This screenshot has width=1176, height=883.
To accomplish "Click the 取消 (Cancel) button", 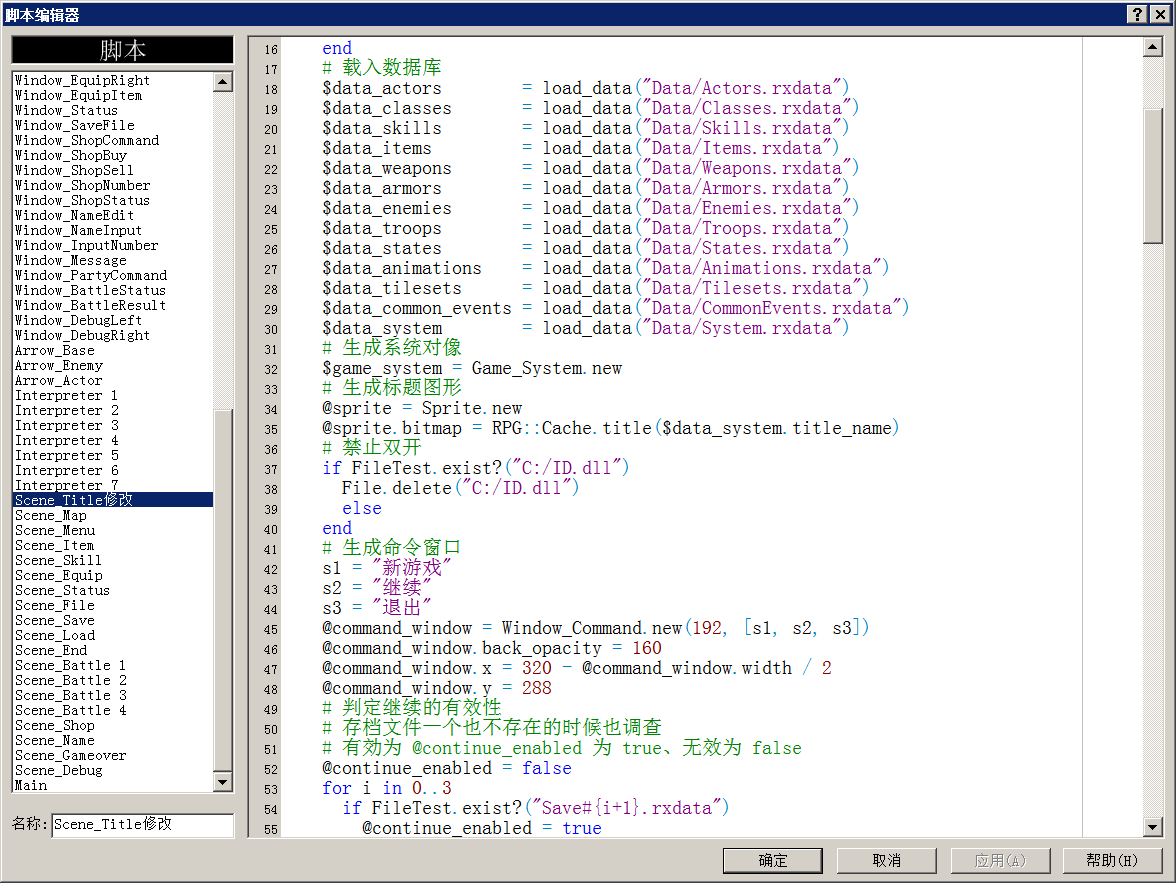I will (x=886, y=860).
